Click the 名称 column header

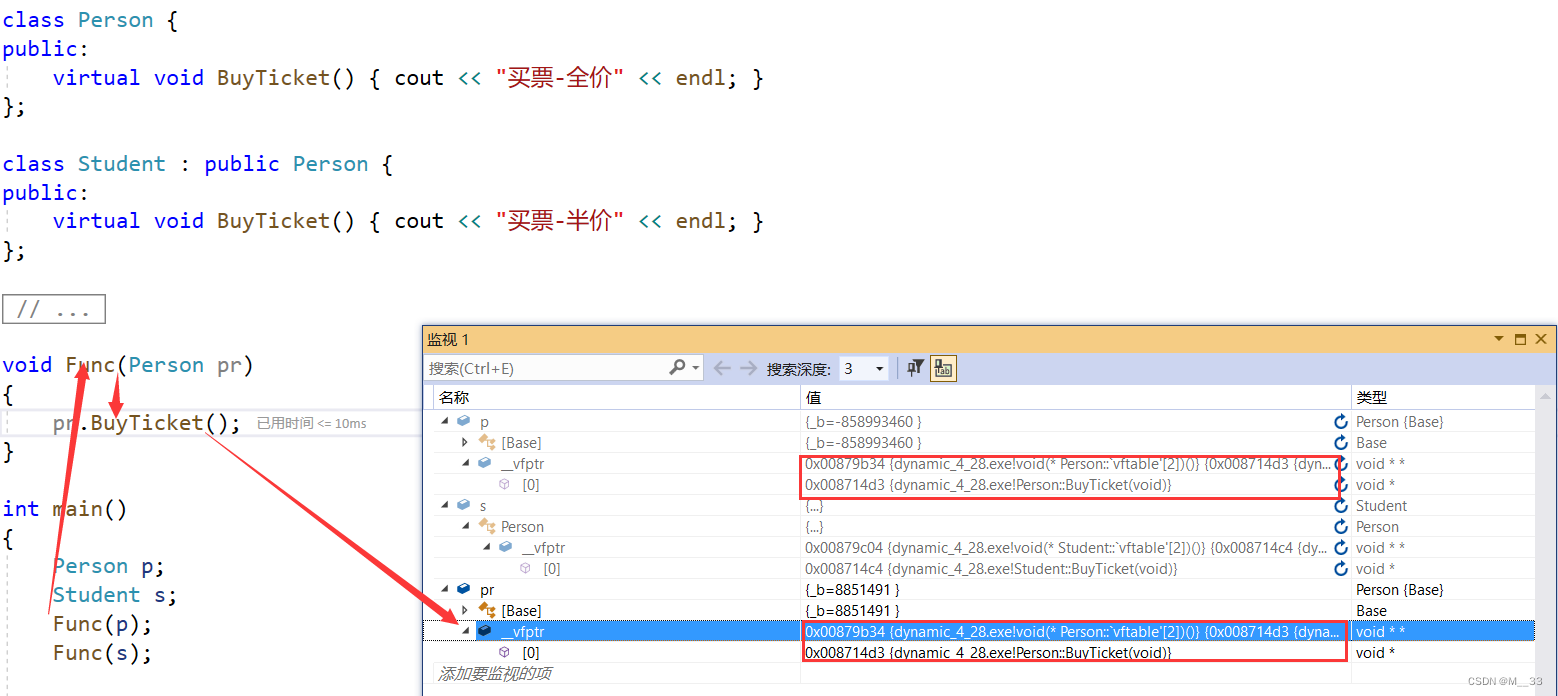click(453, 398)
